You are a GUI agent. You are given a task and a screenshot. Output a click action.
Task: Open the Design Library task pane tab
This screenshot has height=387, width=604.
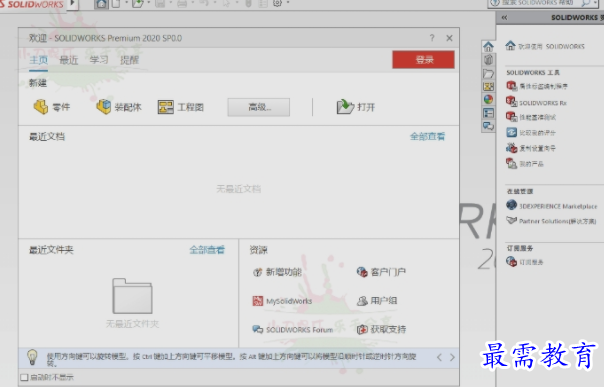tap(488, 60)
